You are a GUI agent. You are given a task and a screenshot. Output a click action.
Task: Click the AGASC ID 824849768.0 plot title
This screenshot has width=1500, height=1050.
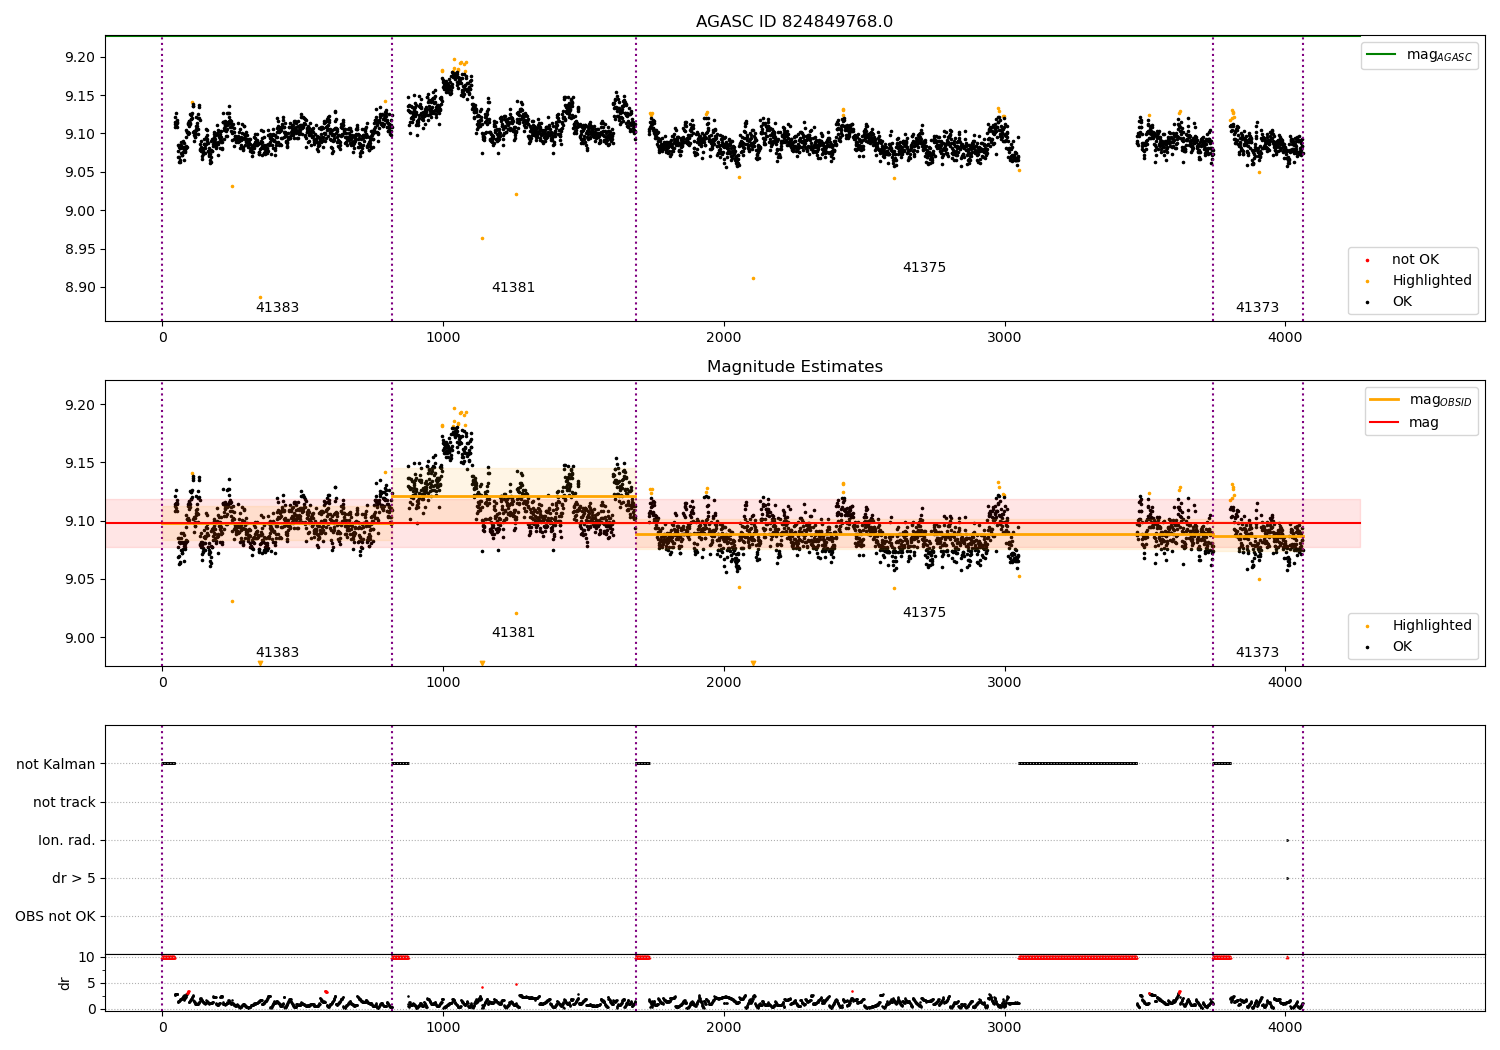[x=794, y=22]
